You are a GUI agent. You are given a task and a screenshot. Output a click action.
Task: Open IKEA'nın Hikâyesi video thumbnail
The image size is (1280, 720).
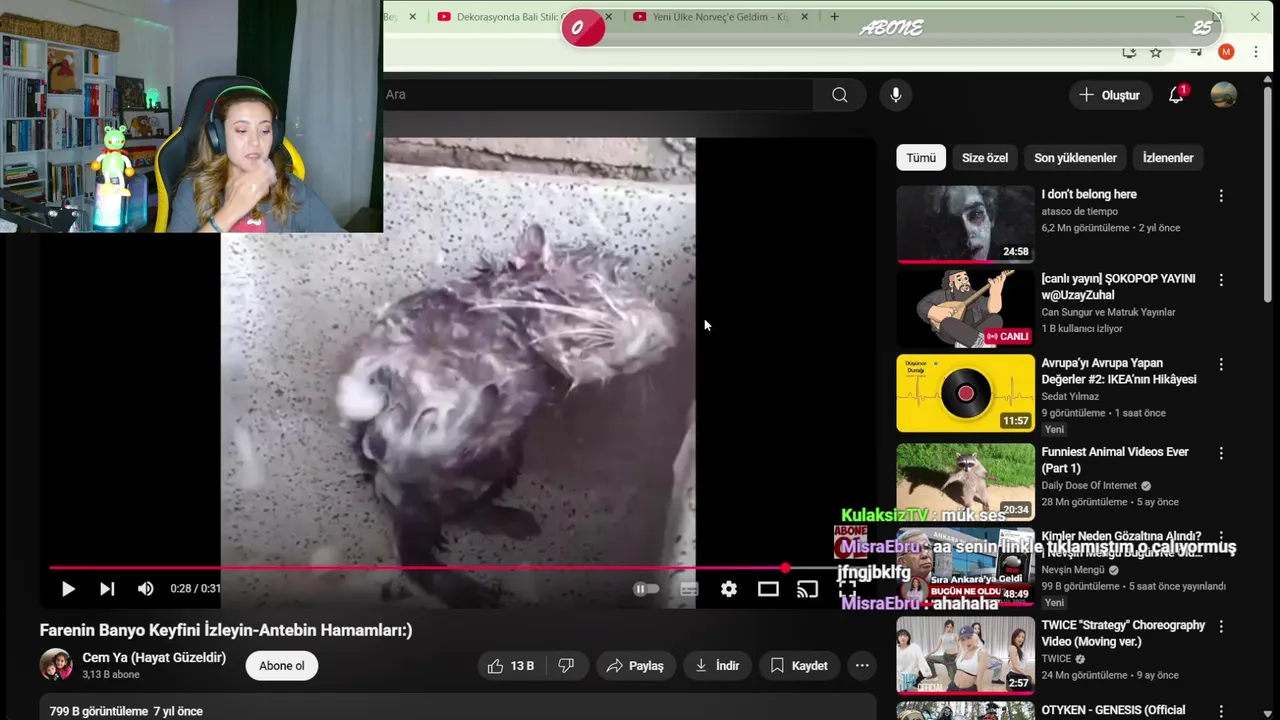point(966,393)
